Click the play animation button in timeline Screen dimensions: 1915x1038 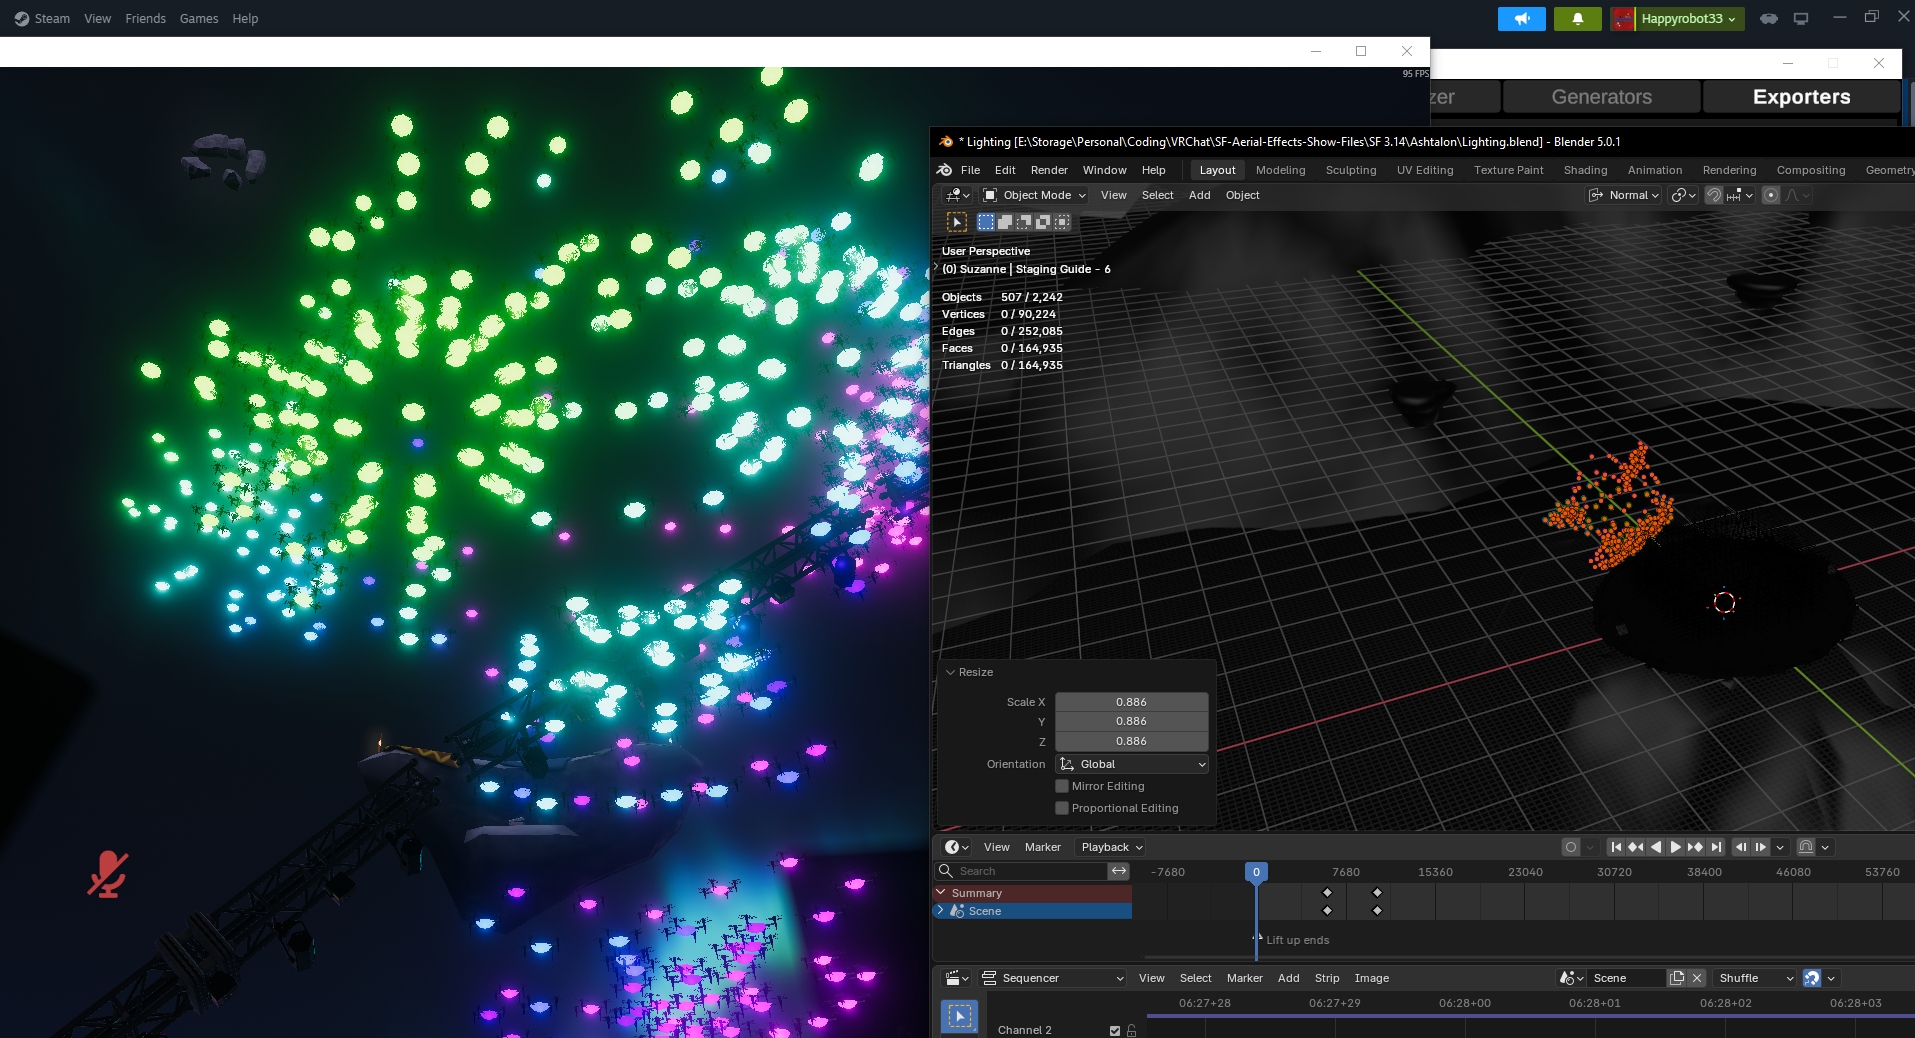coord(1675,847)
